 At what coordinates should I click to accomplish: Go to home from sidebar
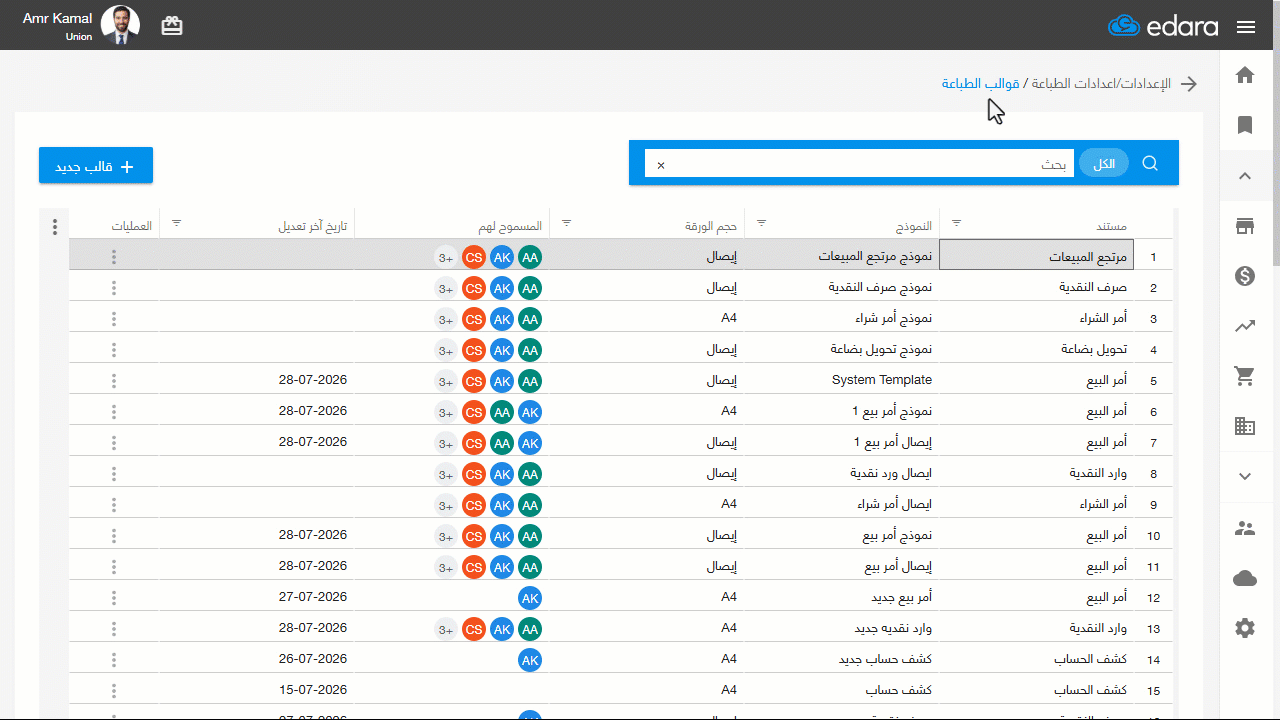(x=1245, y=75)
